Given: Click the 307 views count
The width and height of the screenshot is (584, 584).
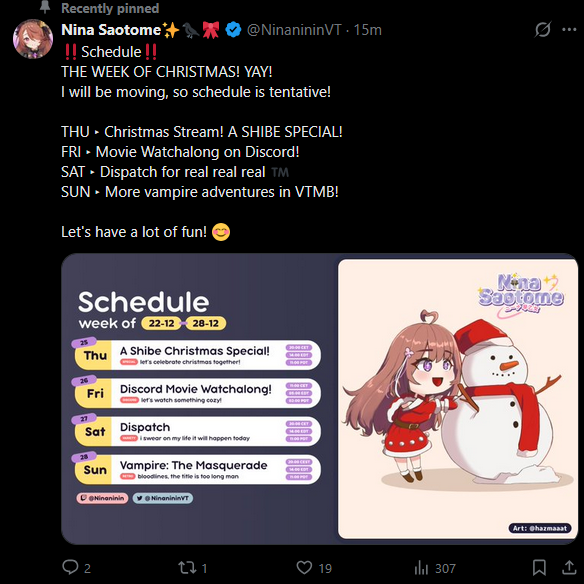Looking at the screenshot, I should [445, 568].
